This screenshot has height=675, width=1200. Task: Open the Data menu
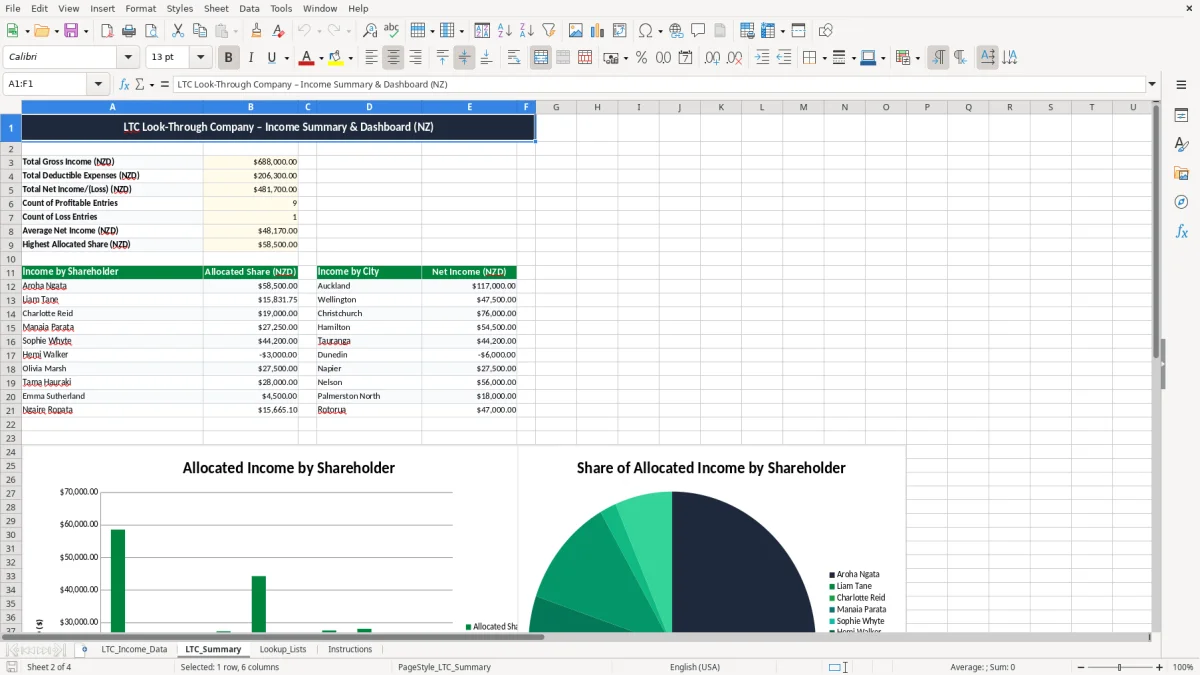point(249,8)
